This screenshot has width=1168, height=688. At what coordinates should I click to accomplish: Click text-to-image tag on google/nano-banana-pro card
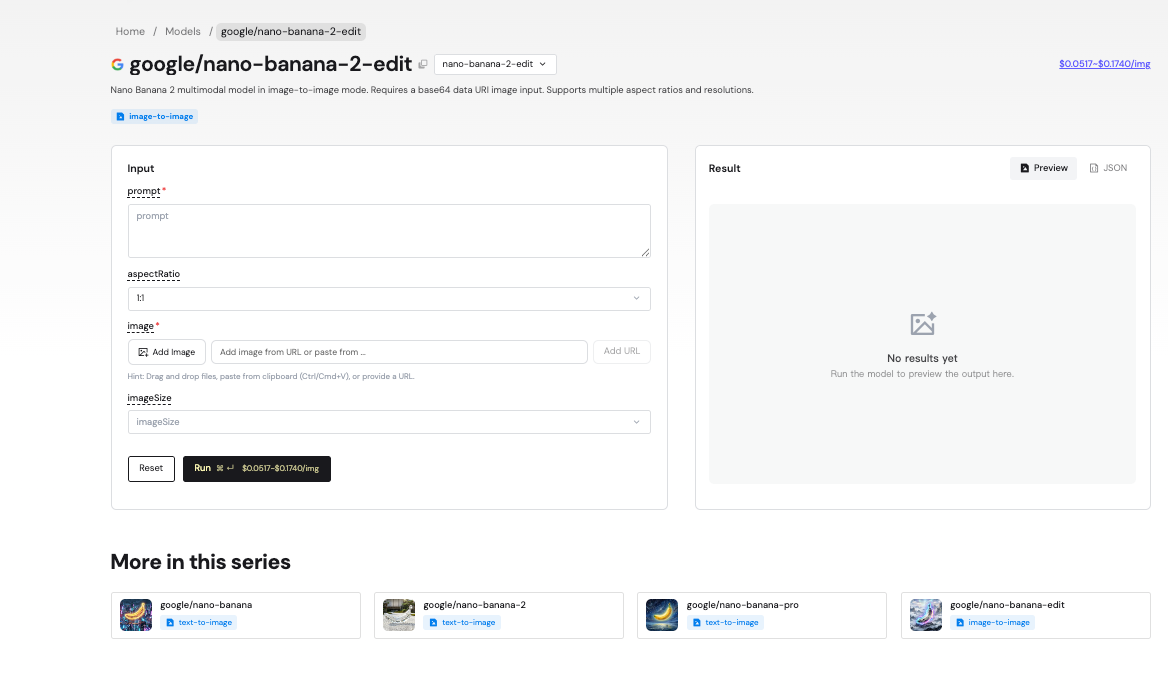pos(725,622)
